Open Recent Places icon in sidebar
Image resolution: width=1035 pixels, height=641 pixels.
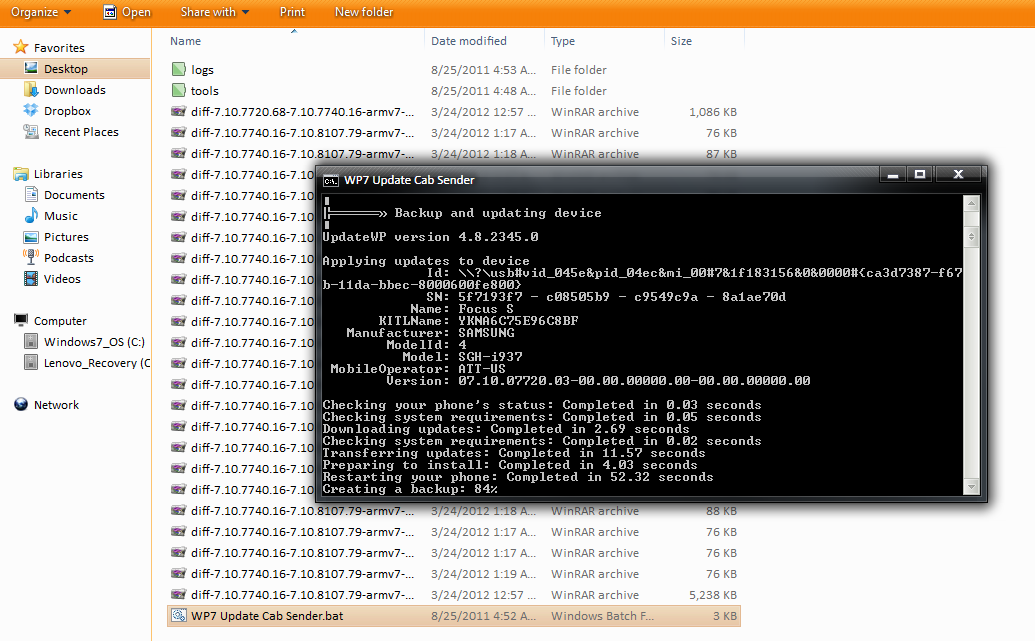(x=31, y=131)
